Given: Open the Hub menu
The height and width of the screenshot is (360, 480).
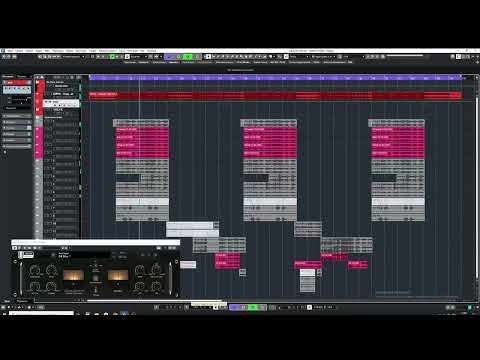Looking at the screenshot, I should tap(142, 51).
